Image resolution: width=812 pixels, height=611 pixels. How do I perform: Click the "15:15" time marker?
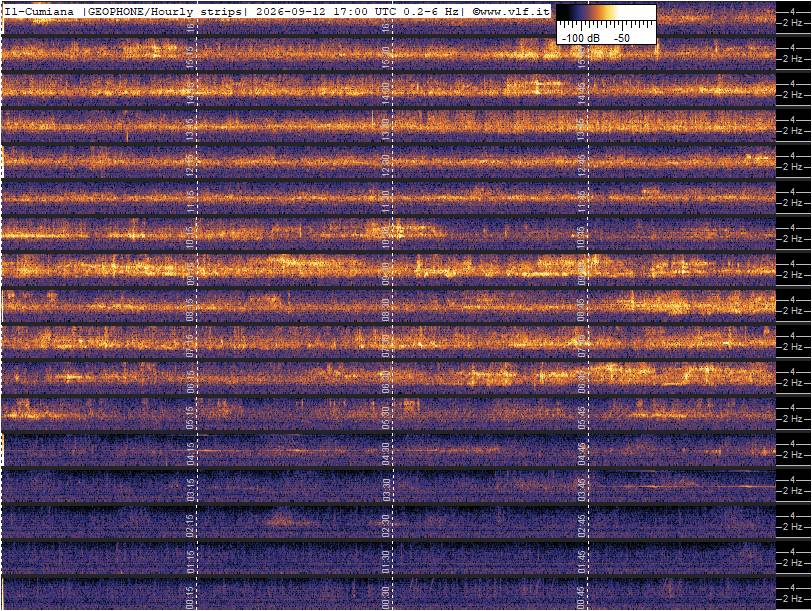click(x=191, y=58)
